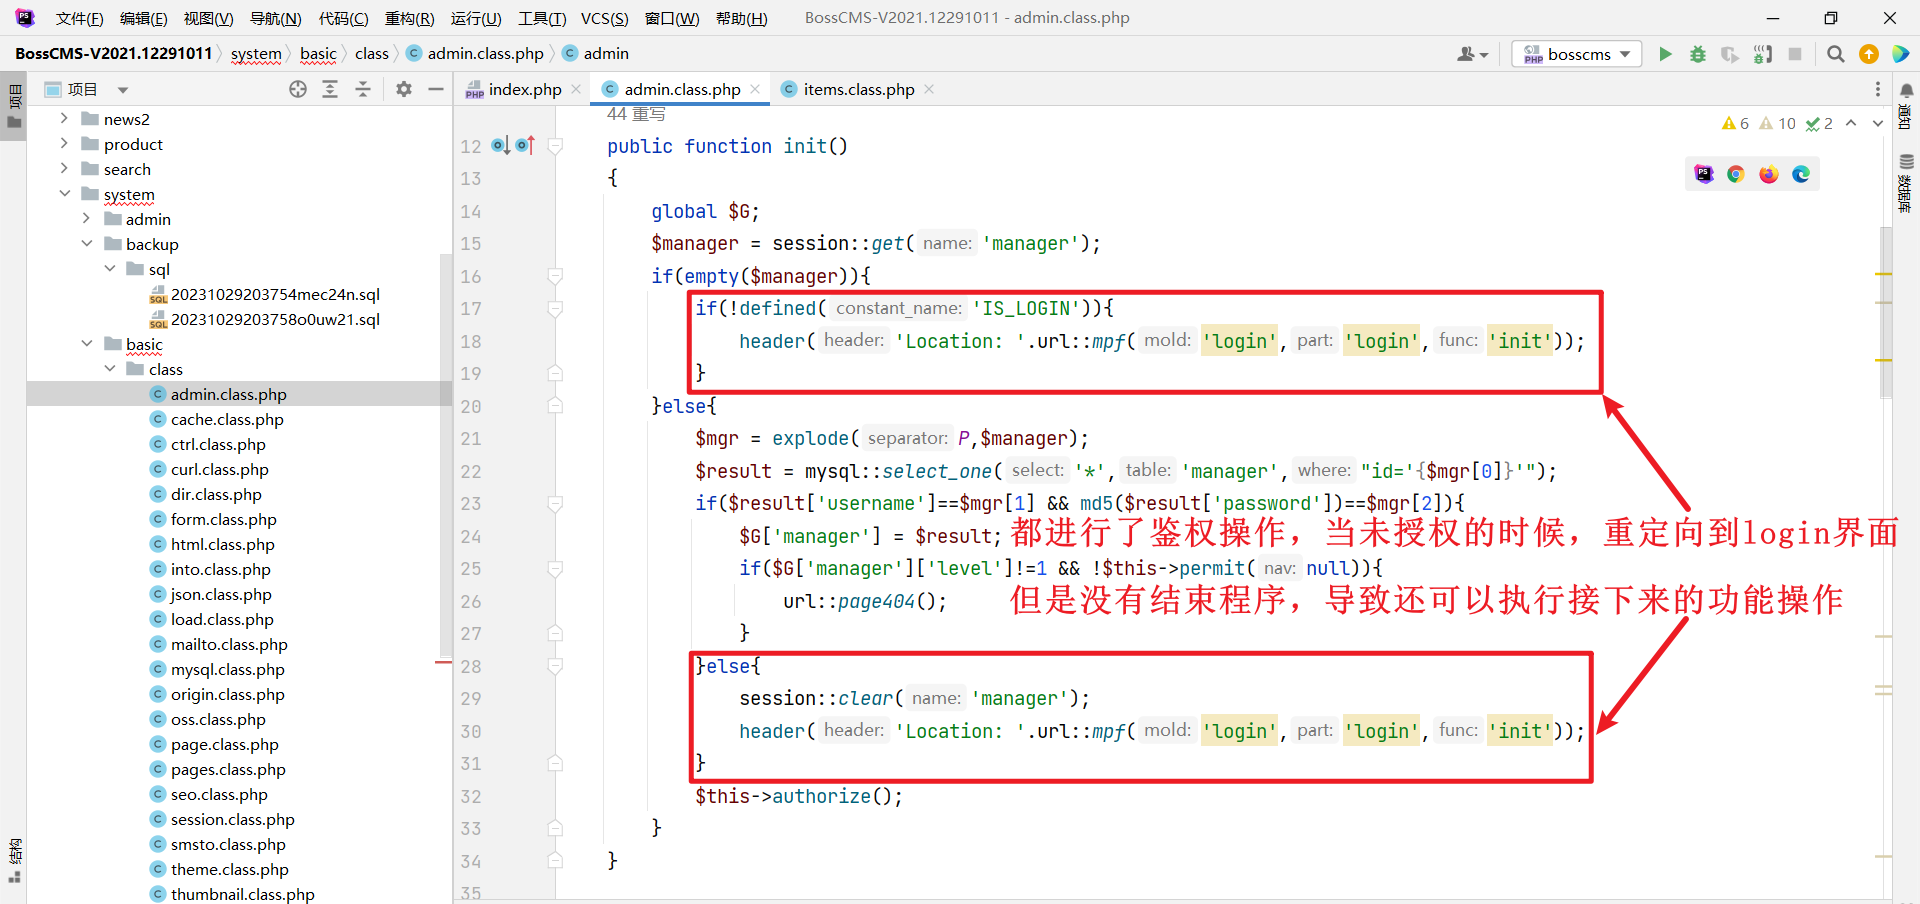Open the editor tabs more-options menu
The width and height of the screenshot is (1920, 904).
click(1878, 89)
